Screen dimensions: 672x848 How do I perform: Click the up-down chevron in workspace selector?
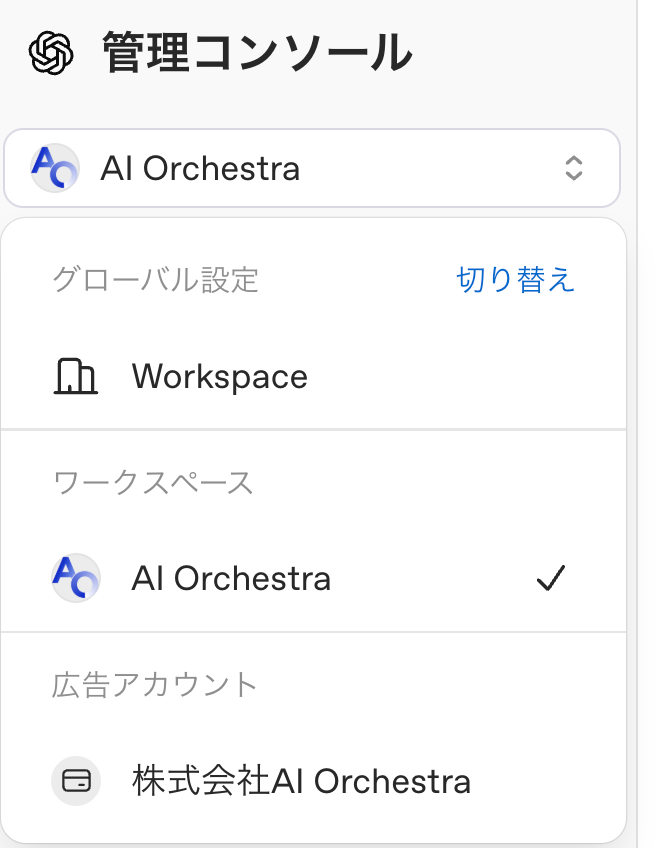(x=574, y=168)
